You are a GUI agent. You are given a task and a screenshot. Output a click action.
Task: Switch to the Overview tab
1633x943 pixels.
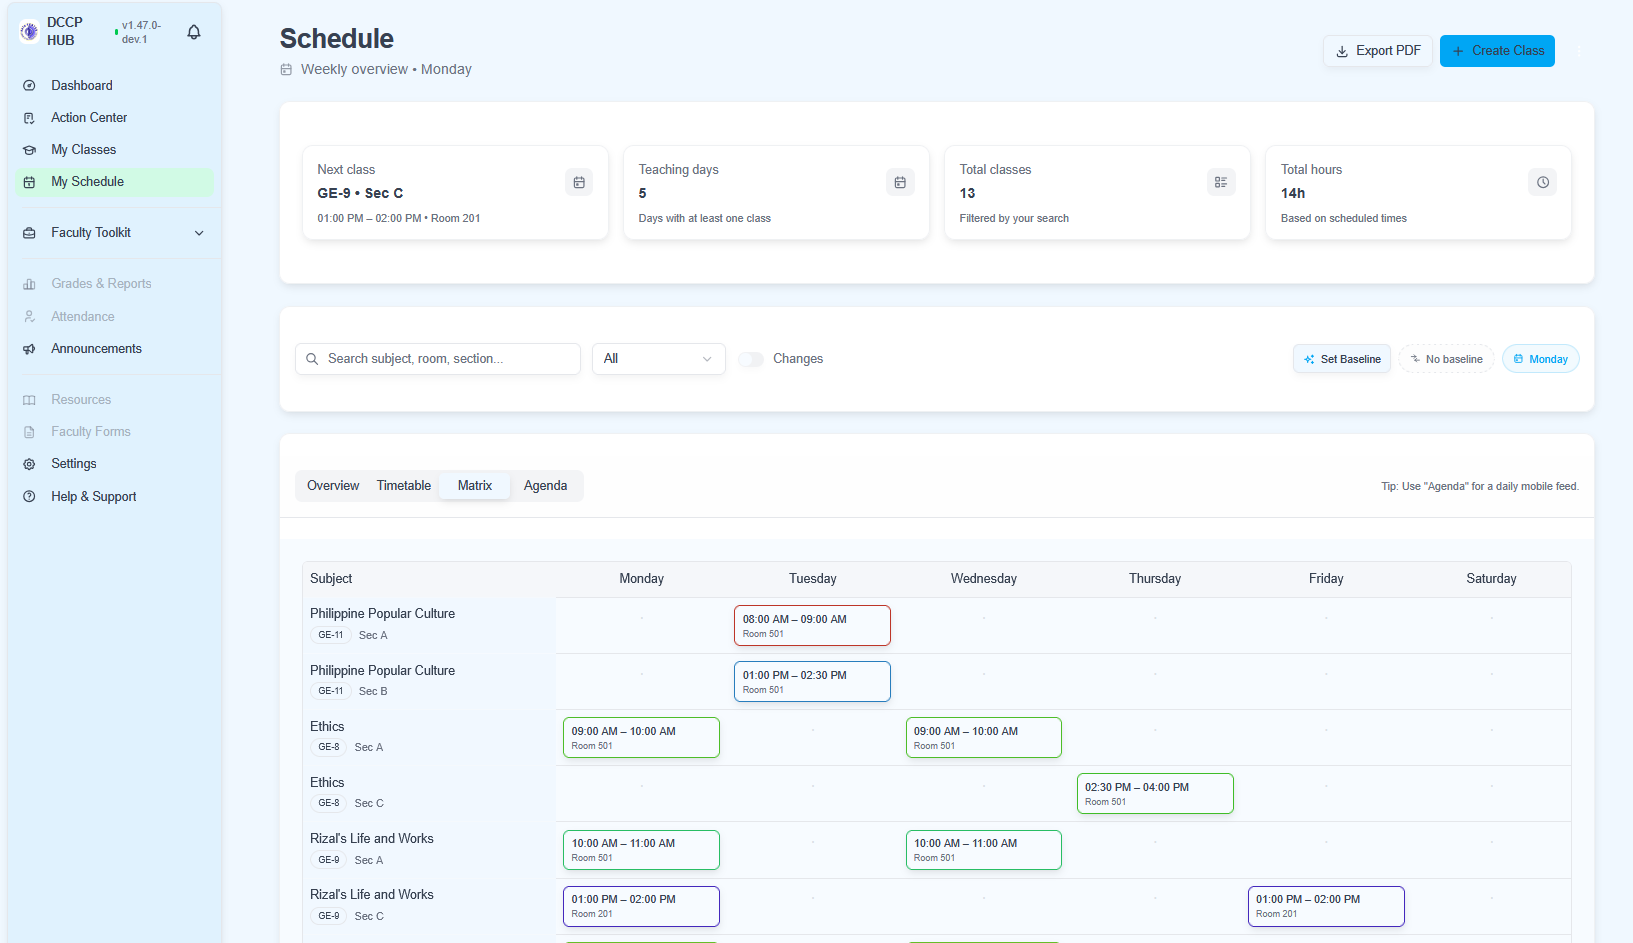click(333, 486)
